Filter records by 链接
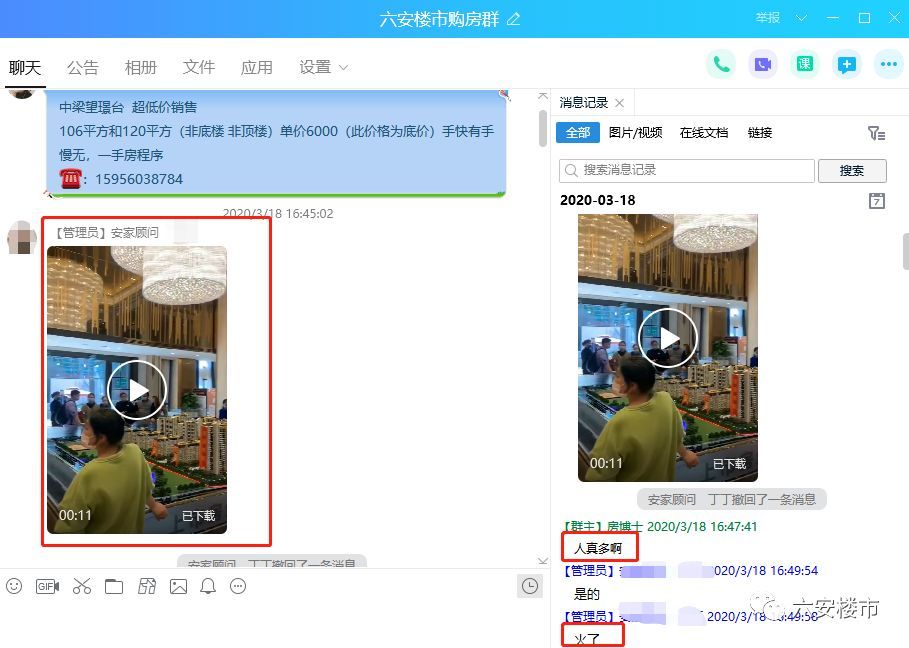 tap(759, 133)
